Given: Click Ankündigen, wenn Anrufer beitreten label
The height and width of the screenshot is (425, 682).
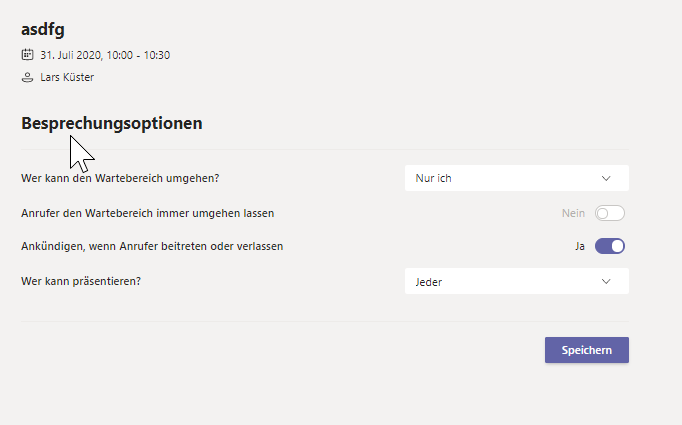Looking at the screenshot, I should pyautogui.click(x=152, y=246).
